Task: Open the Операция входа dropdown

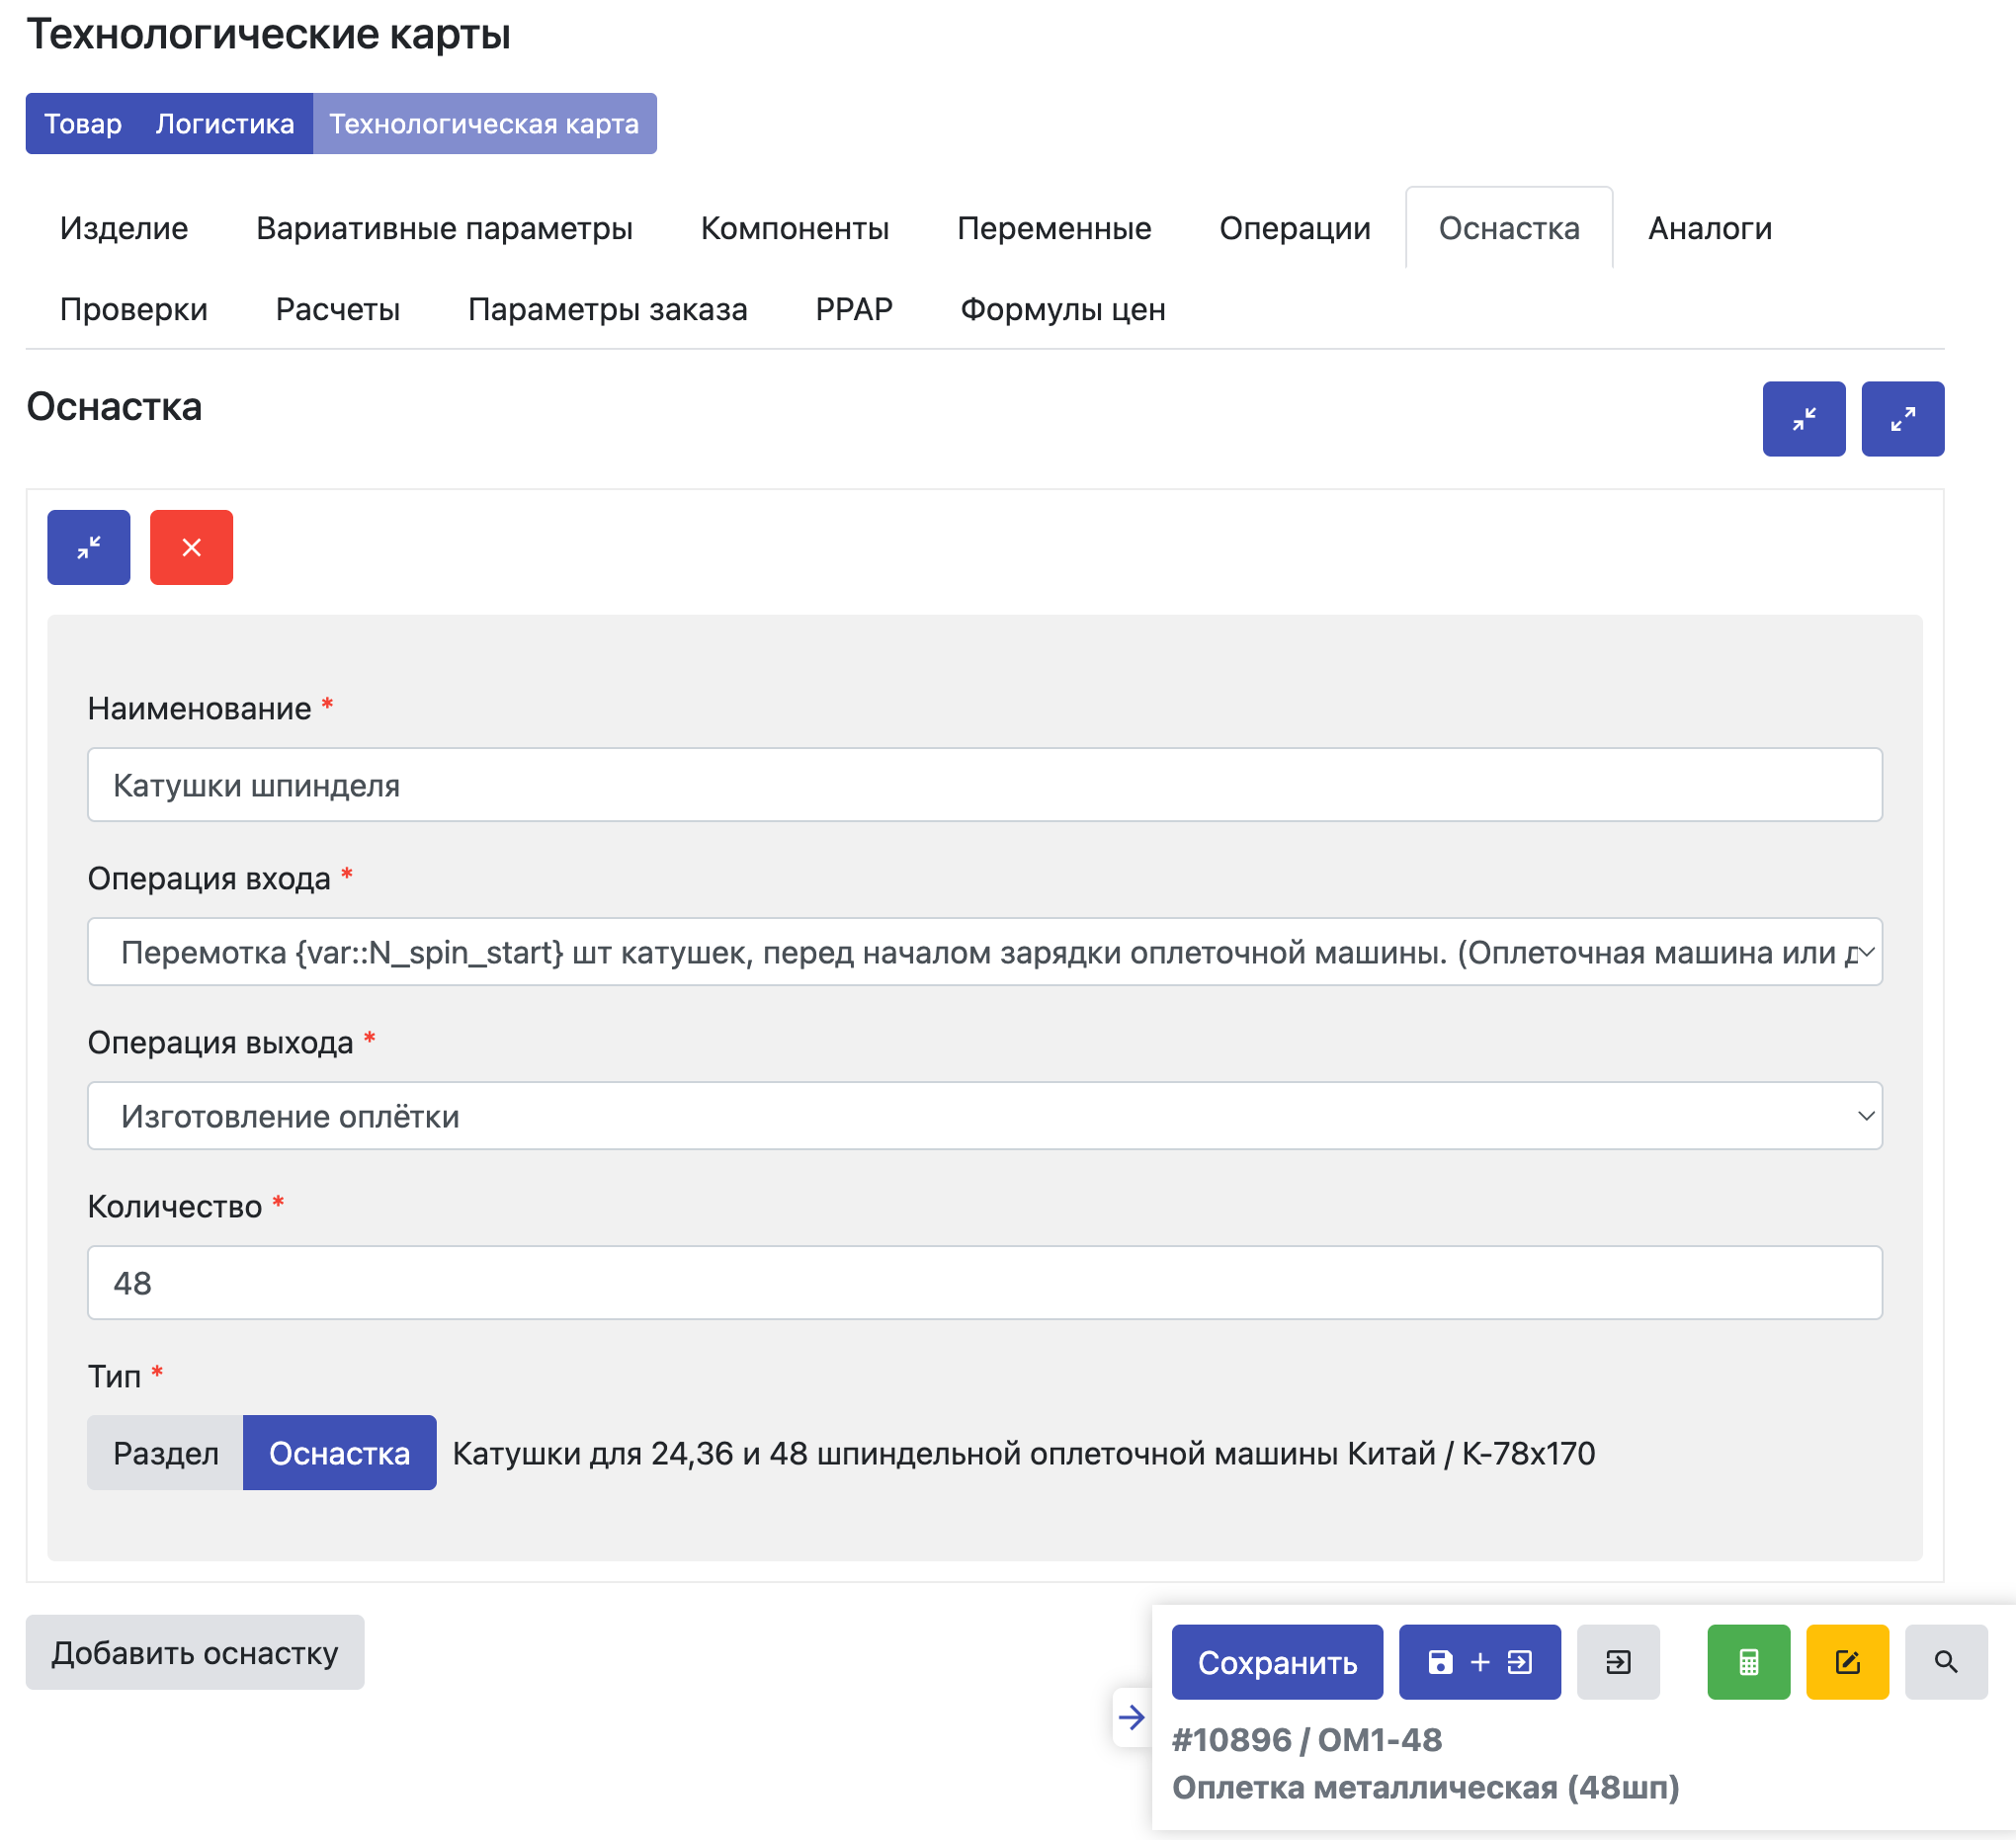Action: click(x=984, y=952)
